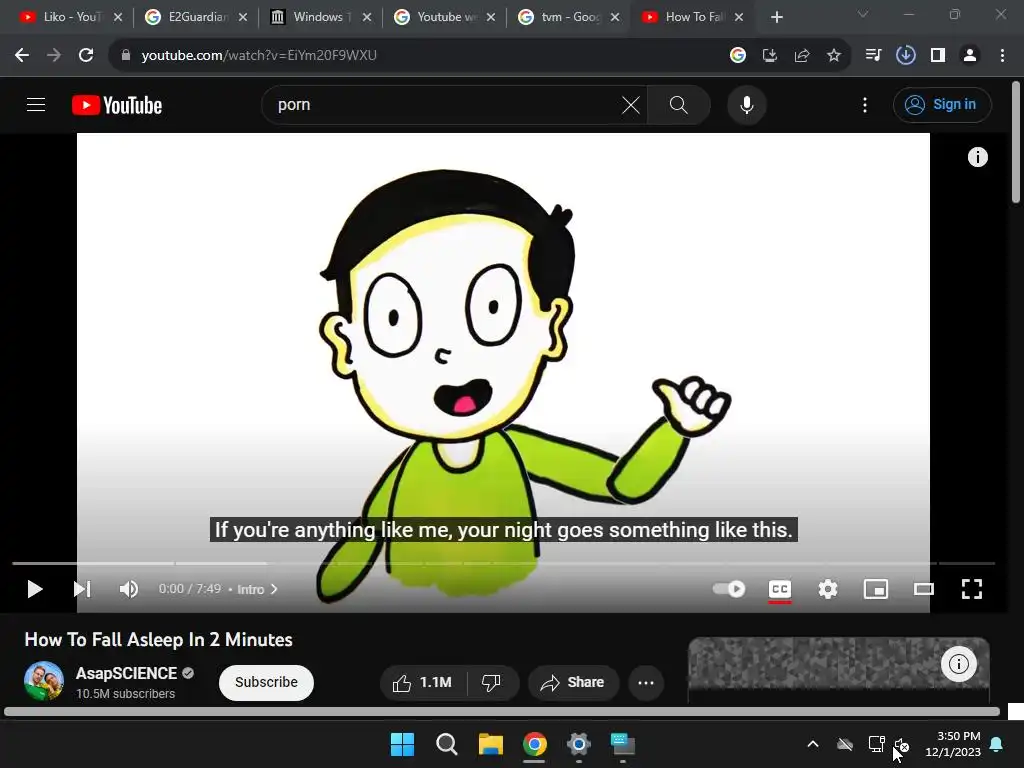Screen dimensions: 1024x768
Task: Open Chrome tab search dropdown
Action: pyautogui.click(x=863, y=14)
